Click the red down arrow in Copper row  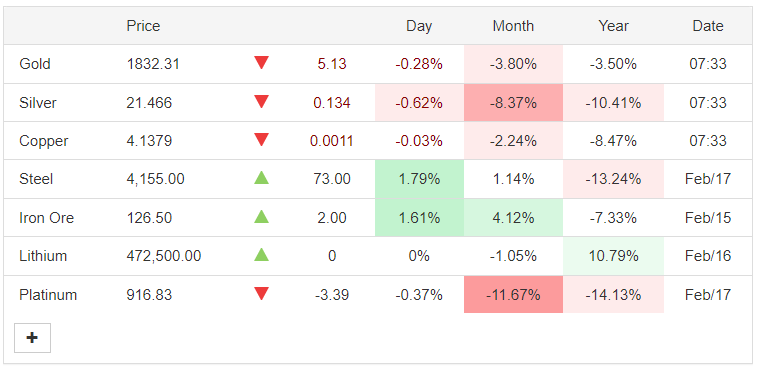(261, 139)
